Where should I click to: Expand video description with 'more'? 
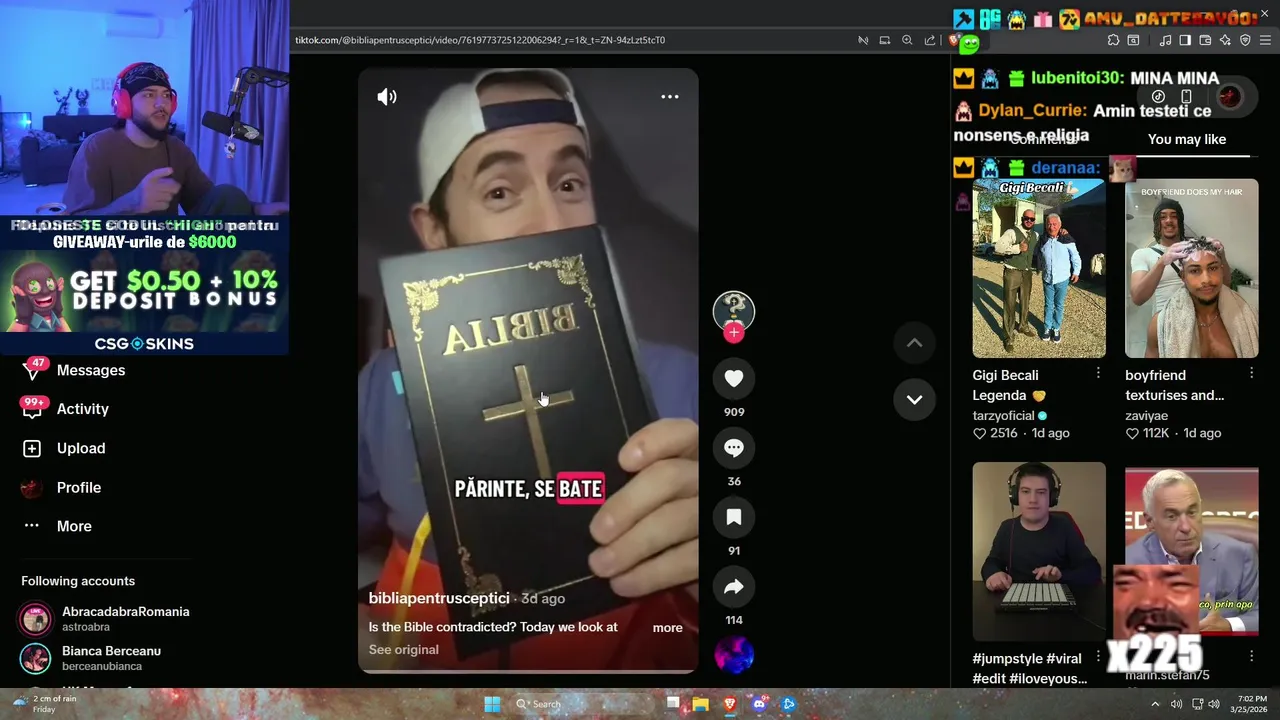[668, 628]
